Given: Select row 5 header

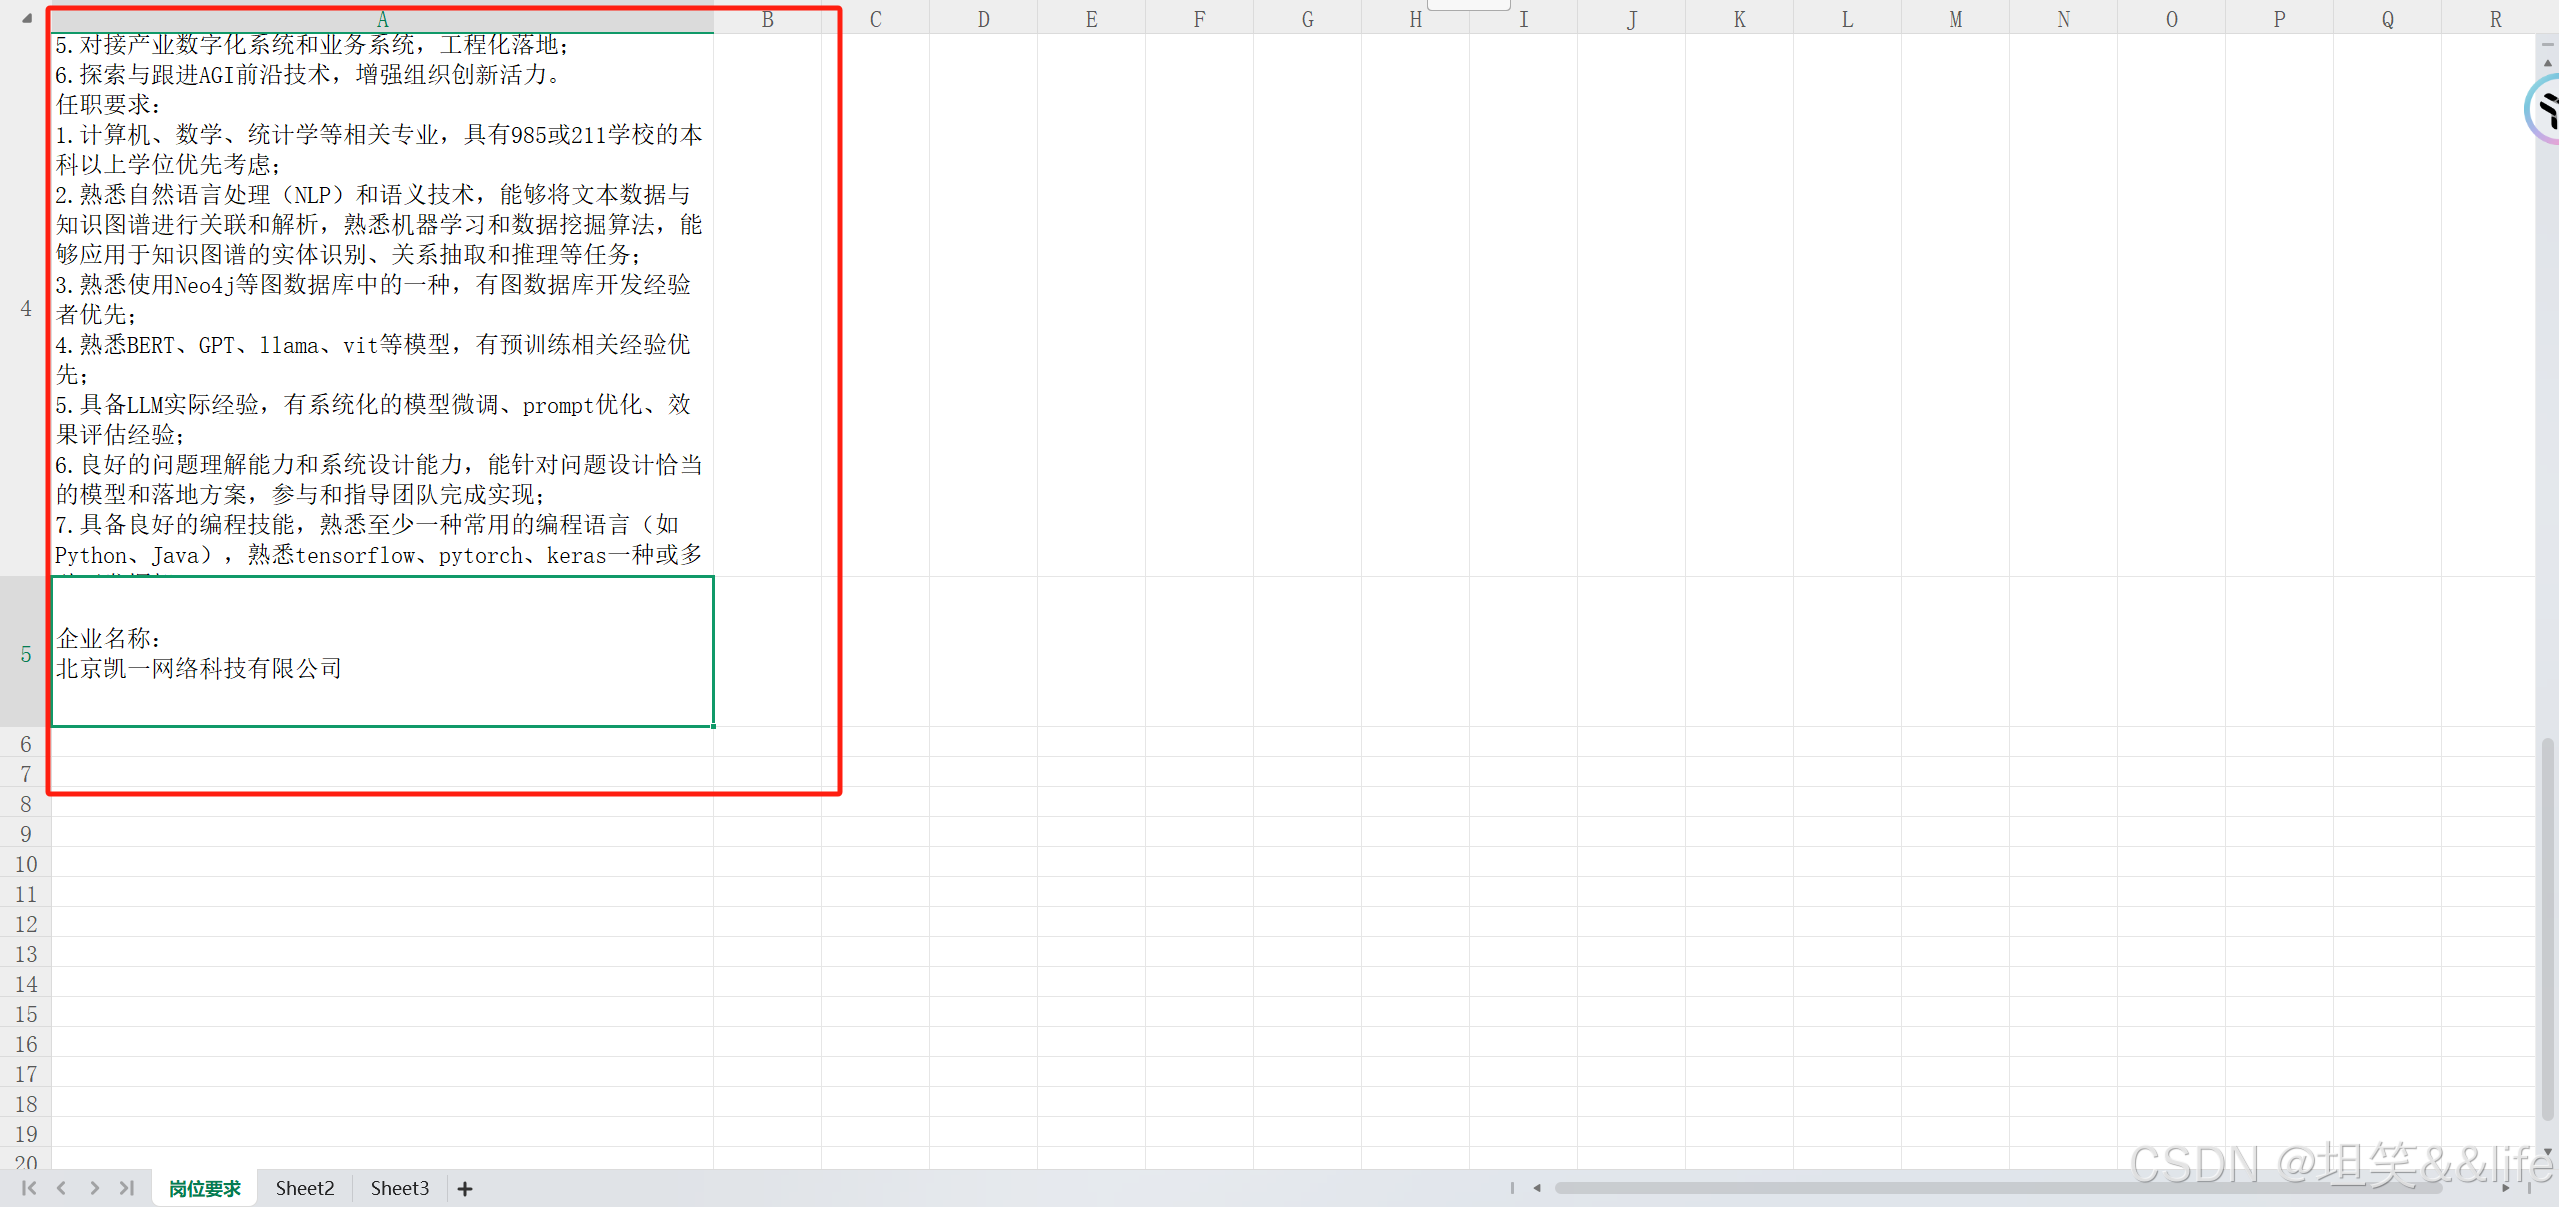Looking at the screenshot, I should coord(26,654).
